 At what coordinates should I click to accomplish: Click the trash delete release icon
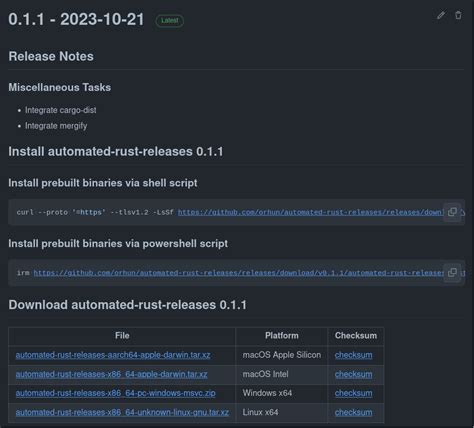458,15
